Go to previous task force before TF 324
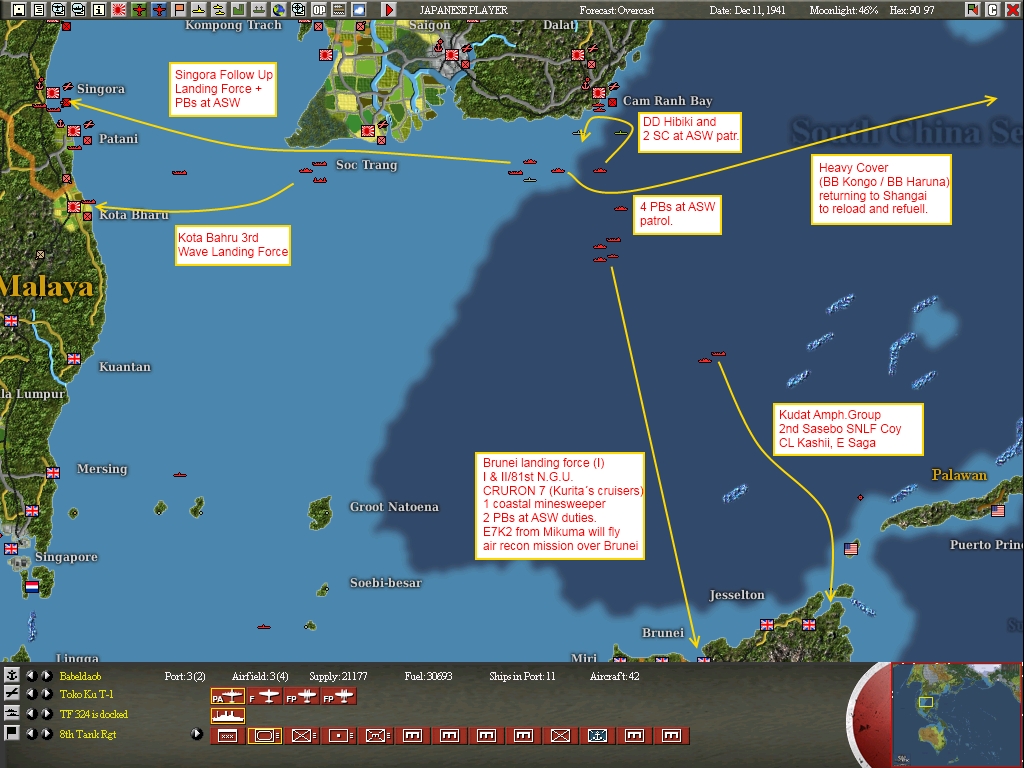 (x=31, y=713)
